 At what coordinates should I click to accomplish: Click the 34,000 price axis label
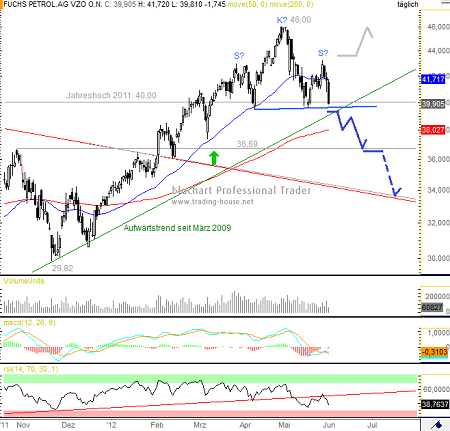pyautogui.click(x=438, y=190)
